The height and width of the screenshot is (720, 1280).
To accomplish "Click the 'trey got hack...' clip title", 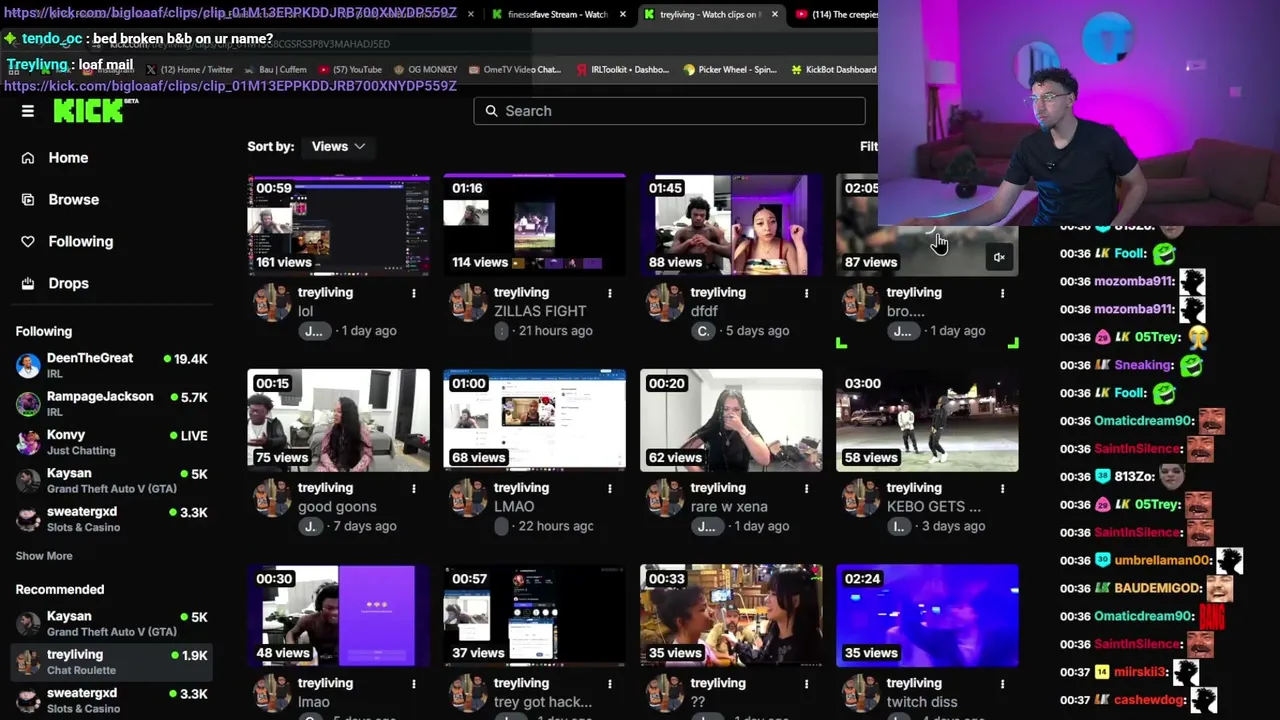I will pyautogui.click(x=543, y=702).
